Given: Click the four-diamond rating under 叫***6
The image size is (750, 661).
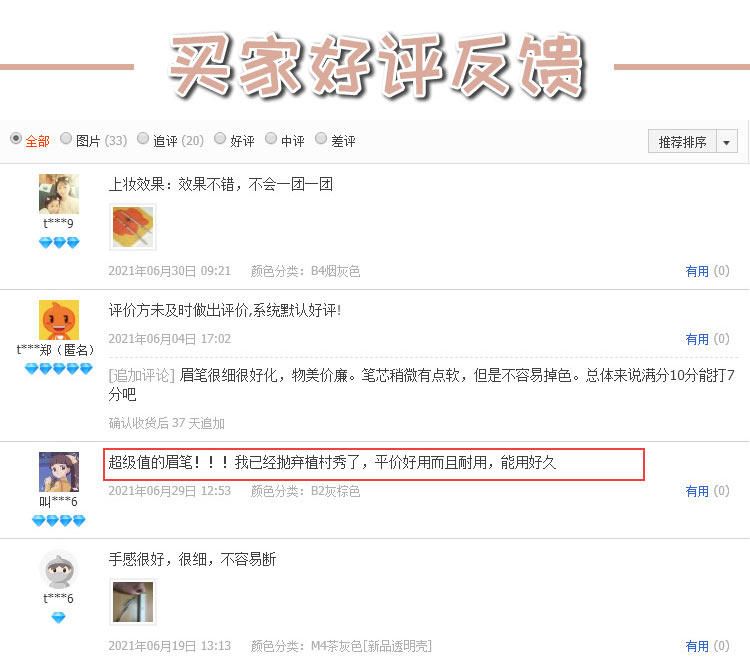Looking at the screenshot, I should 59,520.
